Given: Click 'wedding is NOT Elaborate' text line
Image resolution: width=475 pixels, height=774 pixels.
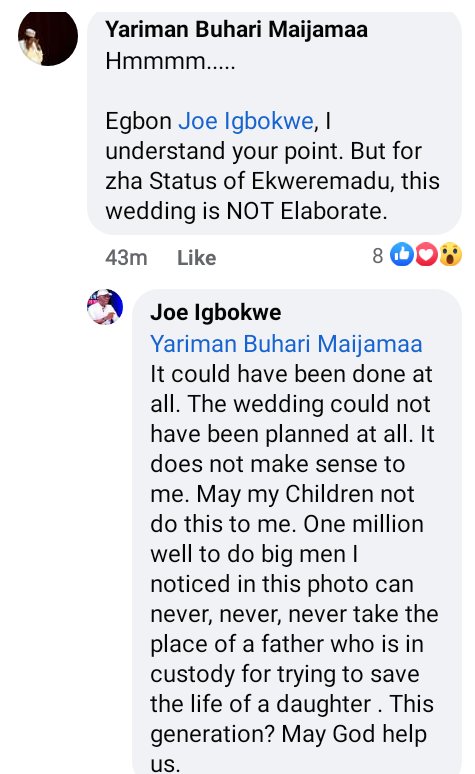Looking at the screenshot, I should pyautogui.click(x=246, y=211).
